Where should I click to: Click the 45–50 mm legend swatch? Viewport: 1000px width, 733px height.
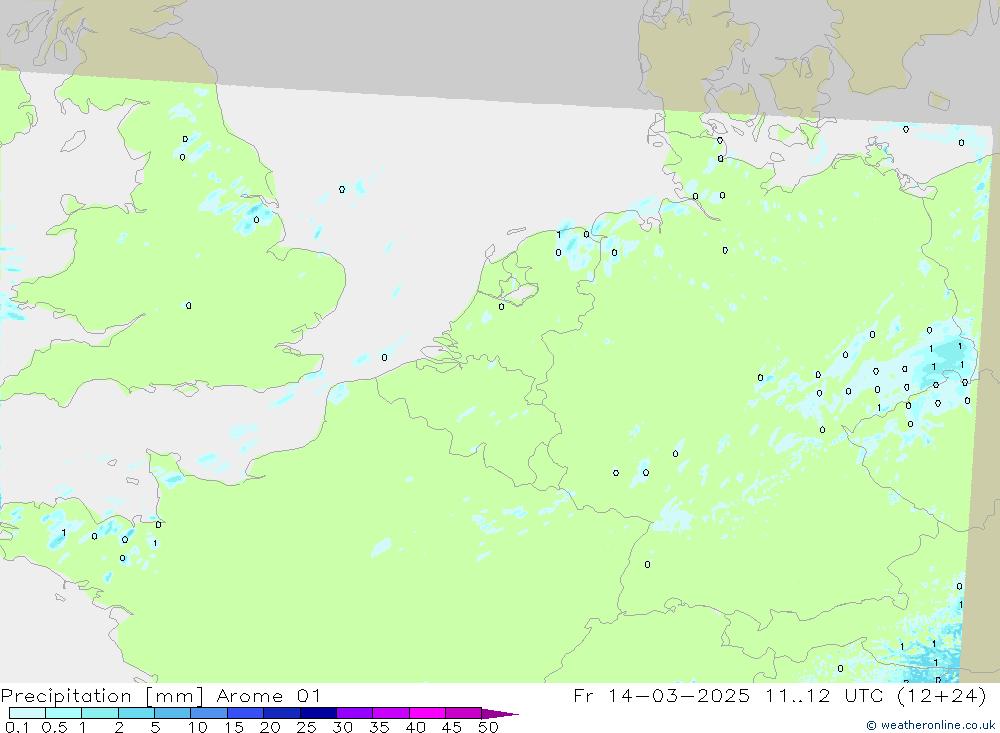(x=463, y=713)
